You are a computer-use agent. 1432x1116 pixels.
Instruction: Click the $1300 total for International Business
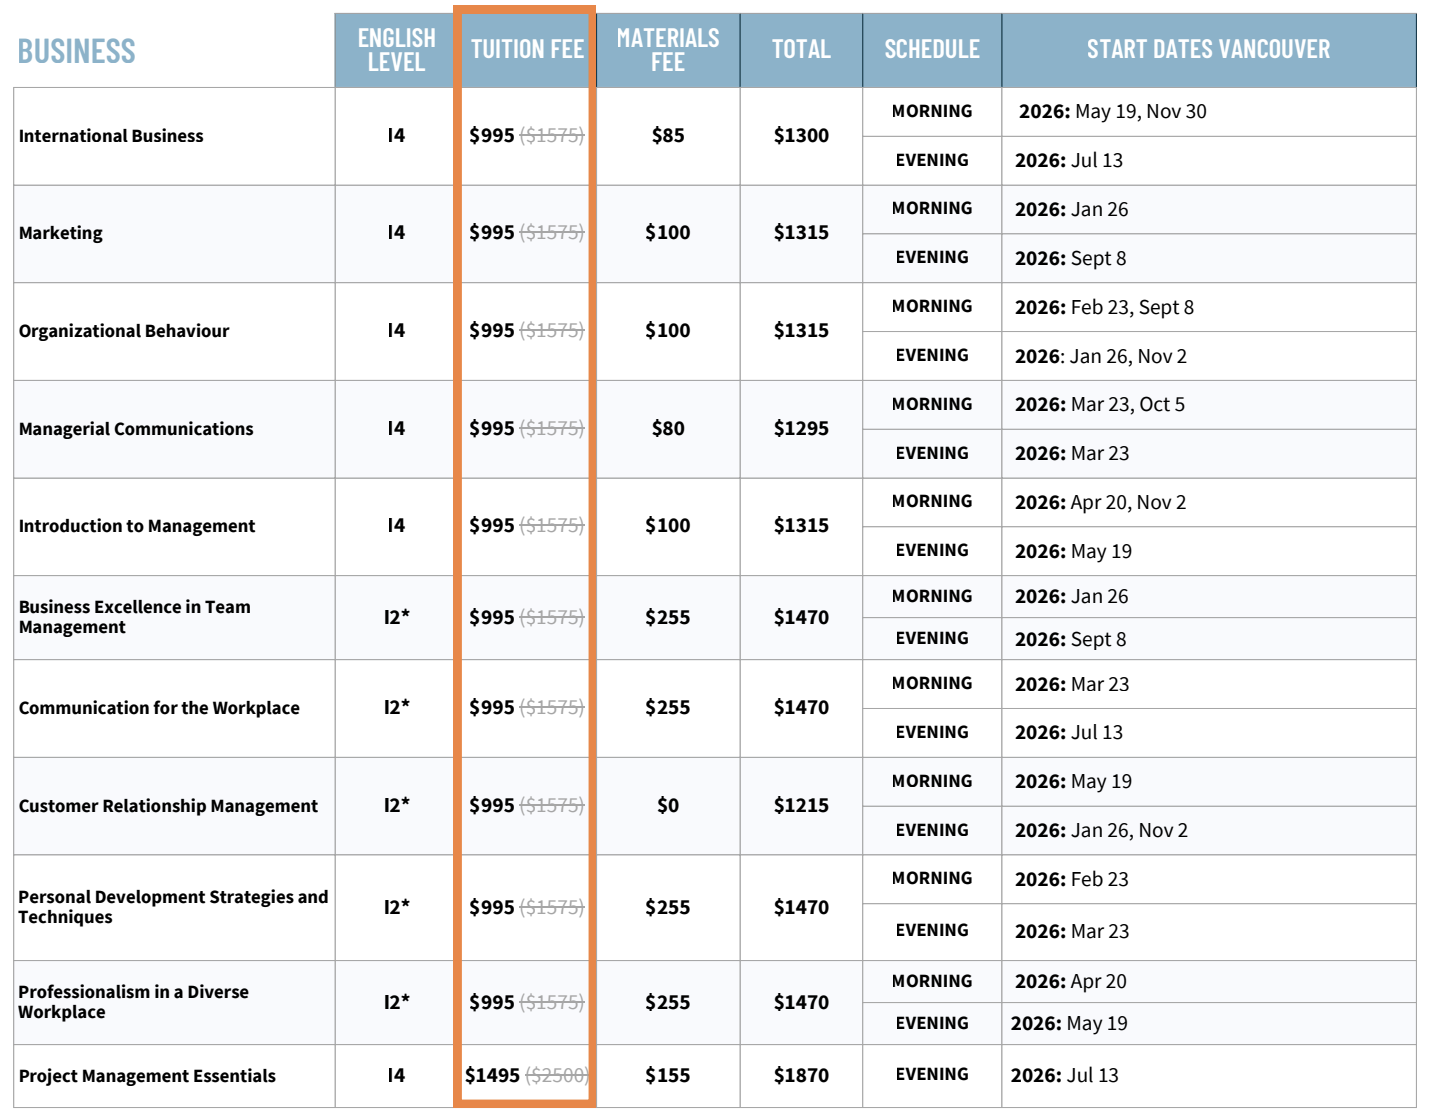(800, 135)
